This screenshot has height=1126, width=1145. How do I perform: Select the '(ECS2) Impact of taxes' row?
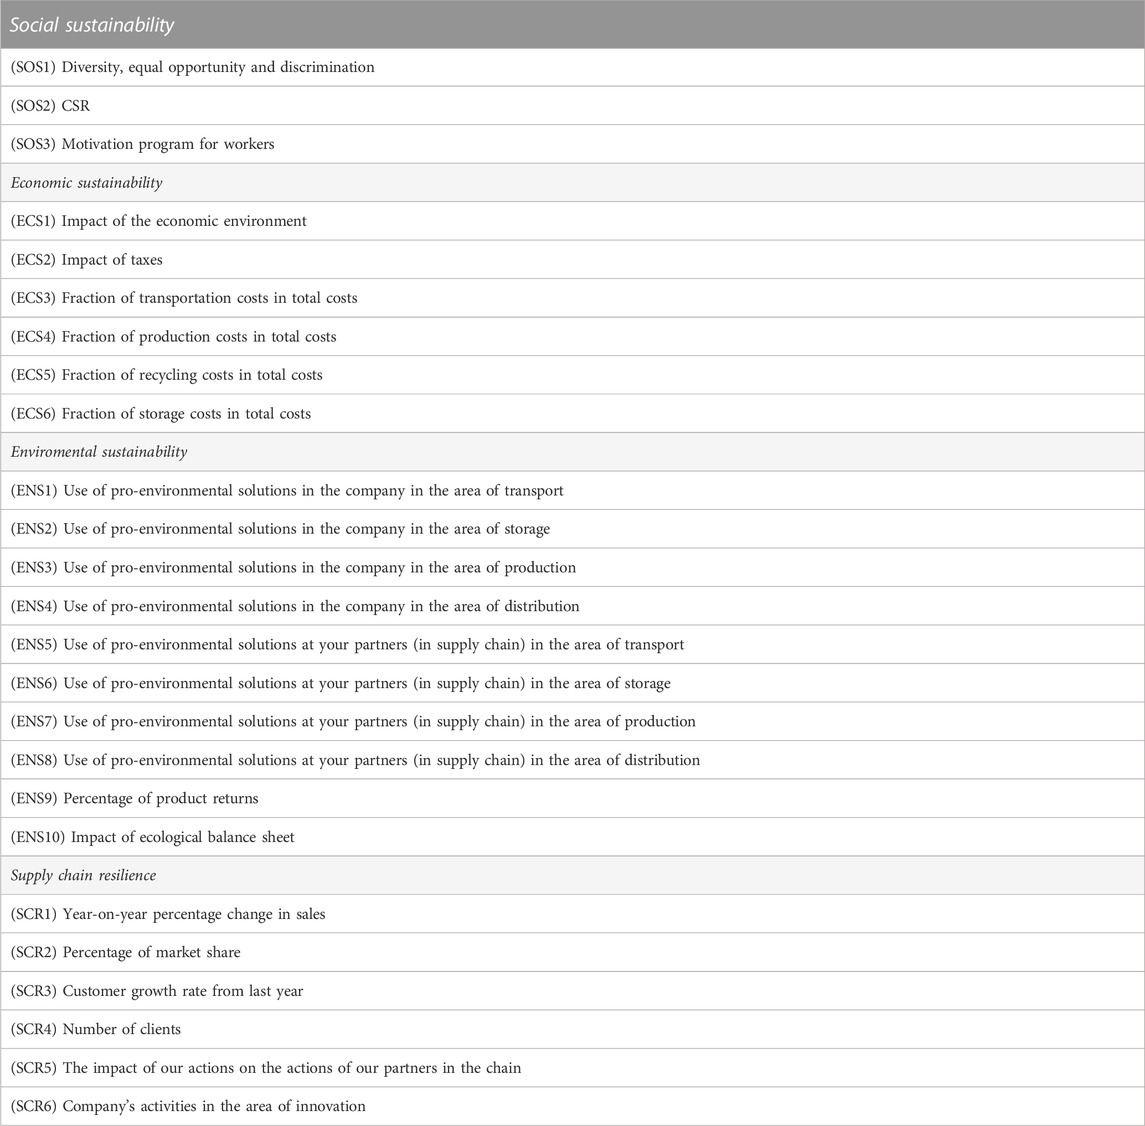[x=572, y=259]
